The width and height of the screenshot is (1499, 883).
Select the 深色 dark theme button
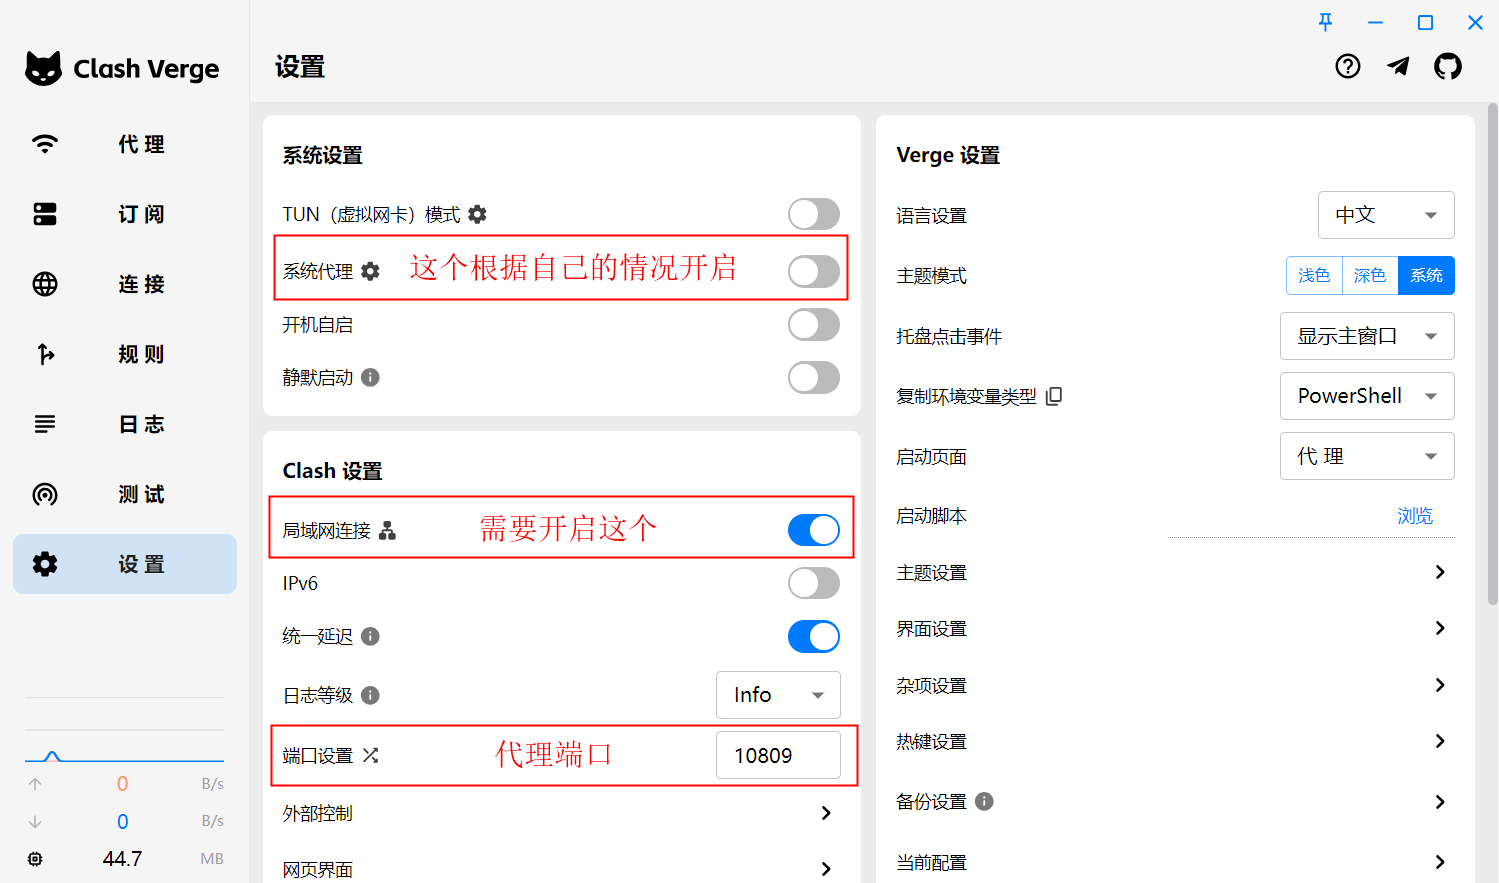click(x=1369, y=276)
